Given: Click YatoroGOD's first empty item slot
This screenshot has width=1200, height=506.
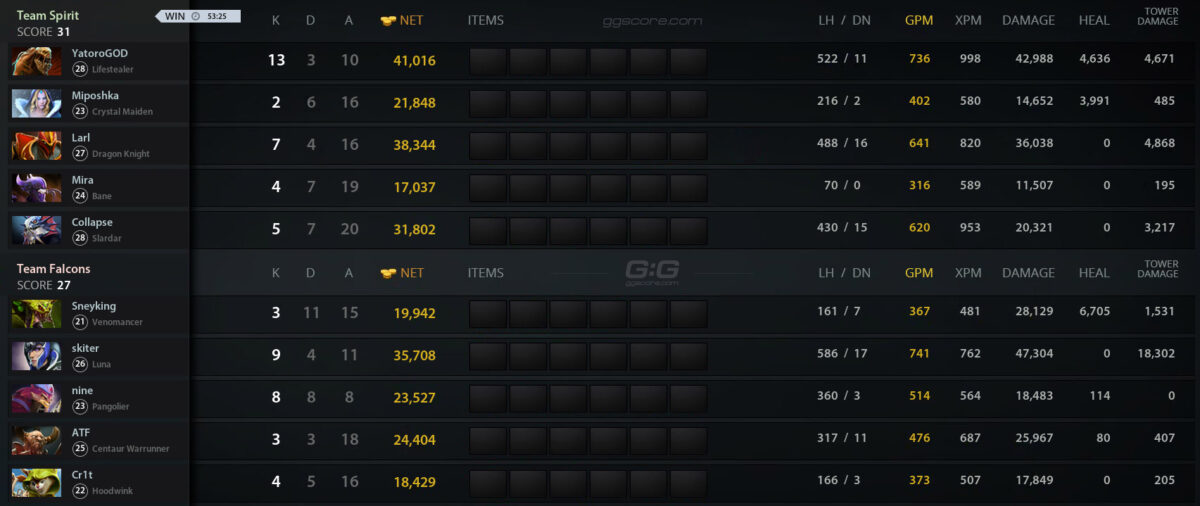Looking at the screenshot, I should [x=488, y=62].
